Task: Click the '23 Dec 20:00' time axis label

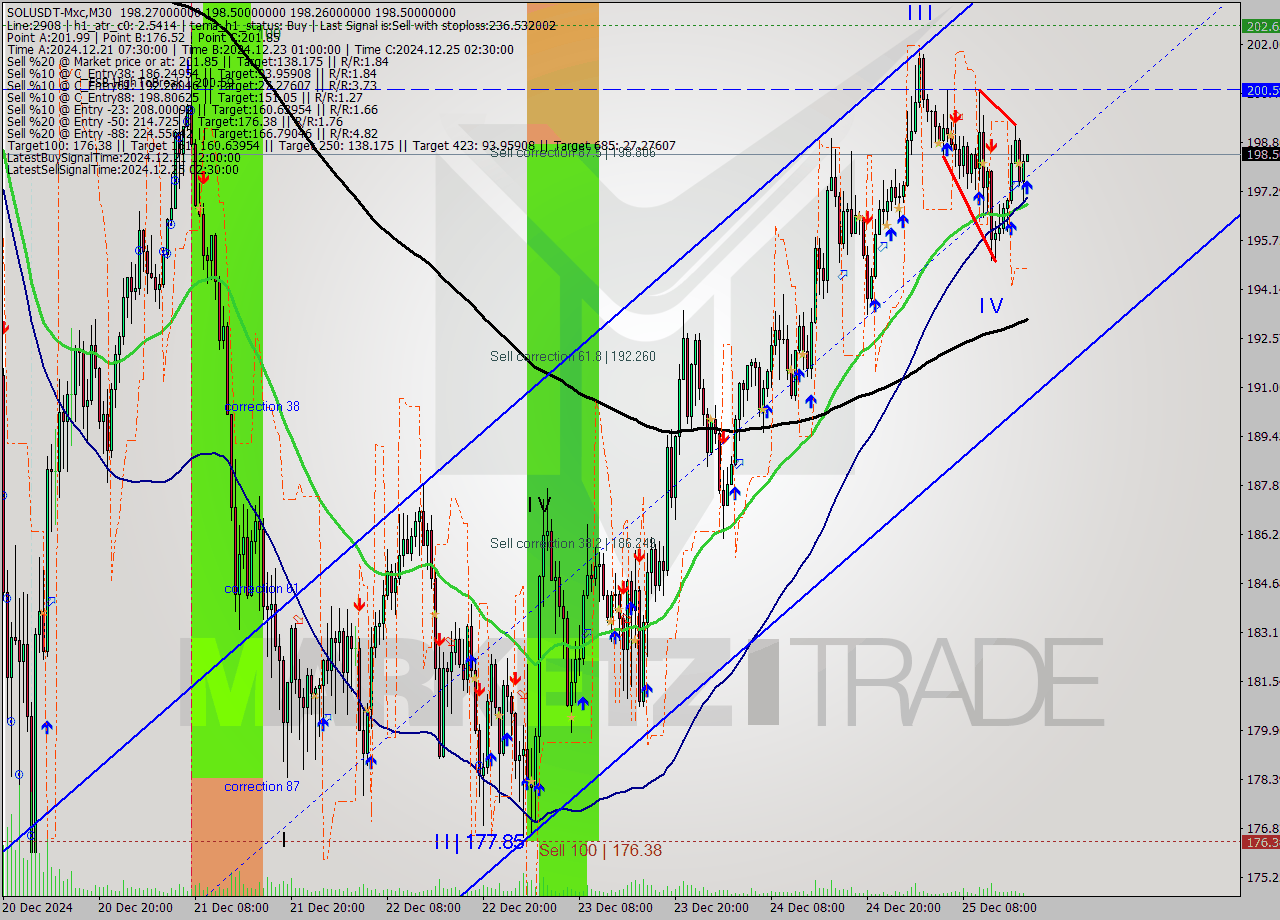Action: click(x=711, y=908)
